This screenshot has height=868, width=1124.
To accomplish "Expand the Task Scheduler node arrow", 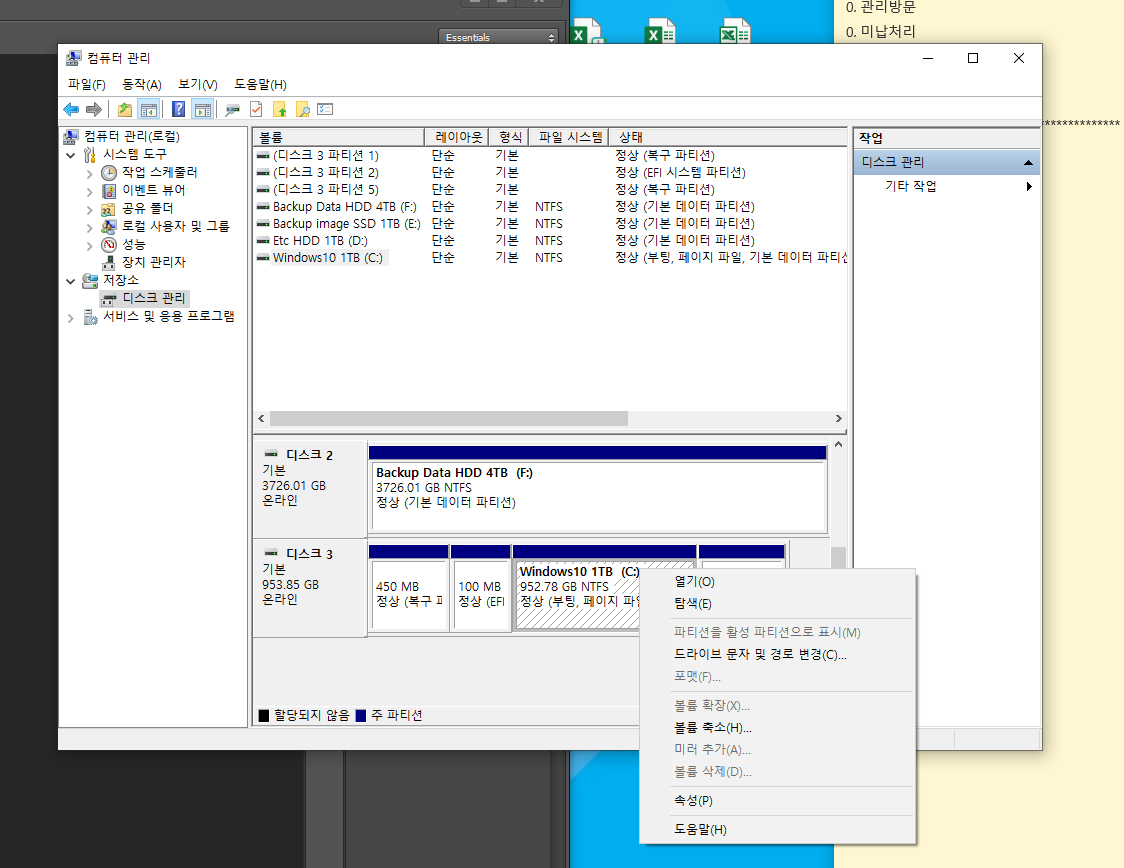I will tap(90, 173).
